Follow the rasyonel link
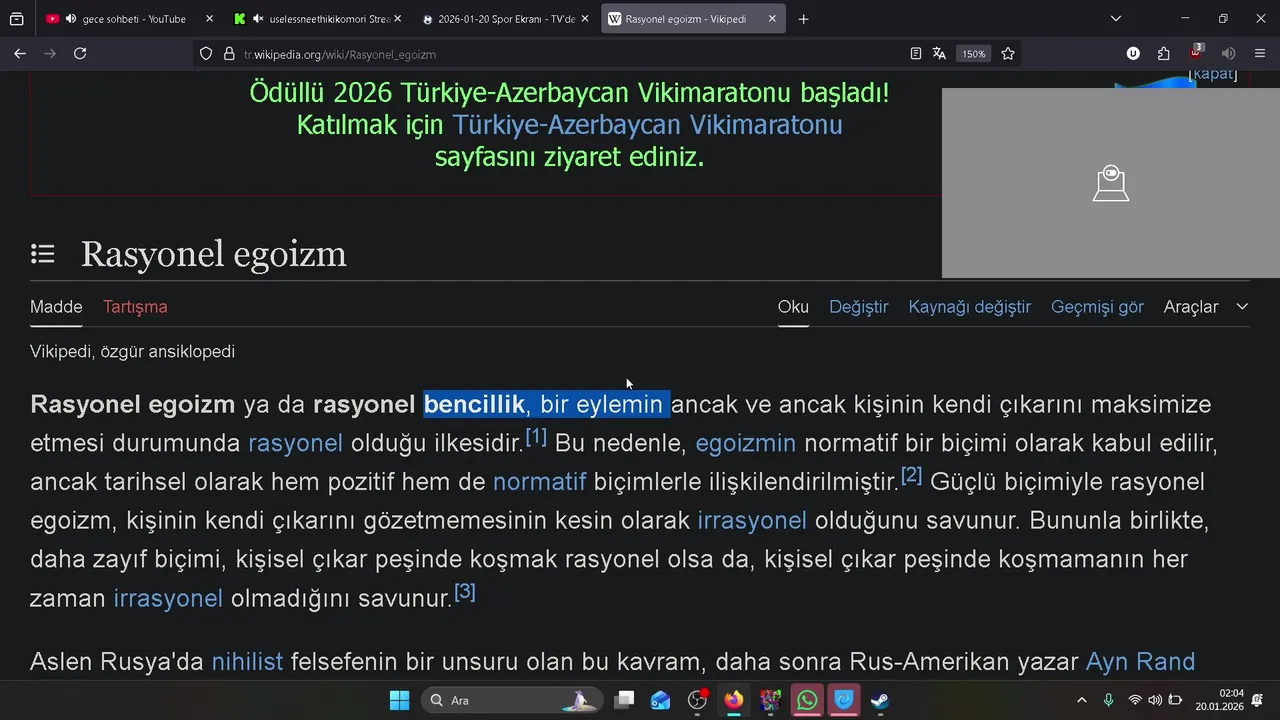The image size is (1280, 720). pyautogui.click(x=295, y=443)
